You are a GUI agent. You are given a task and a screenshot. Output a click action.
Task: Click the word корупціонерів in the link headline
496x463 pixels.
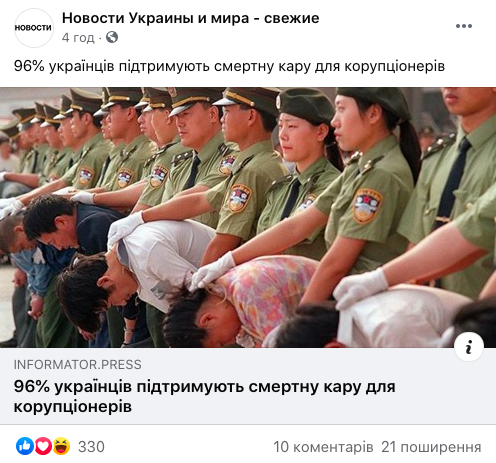pyautogui.click(x=73, y=406)
